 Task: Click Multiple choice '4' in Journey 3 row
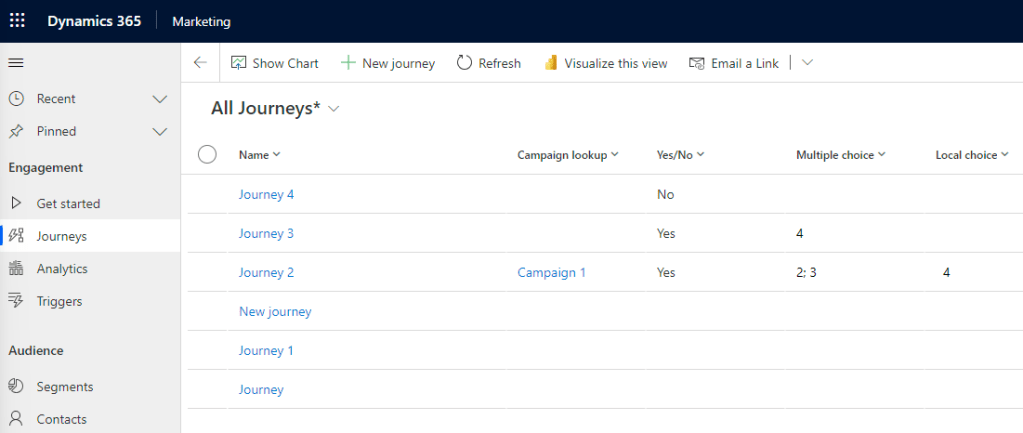800,233
